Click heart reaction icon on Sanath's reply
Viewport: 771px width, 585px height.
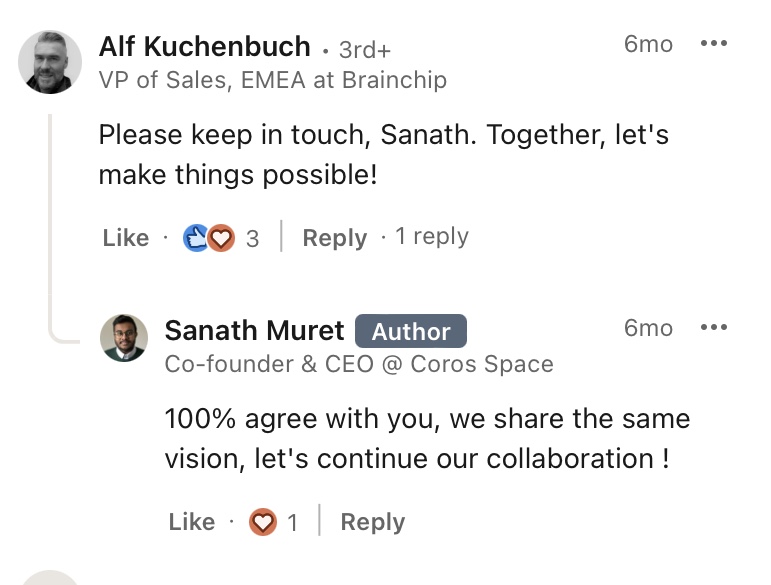[x=263, y=522]
